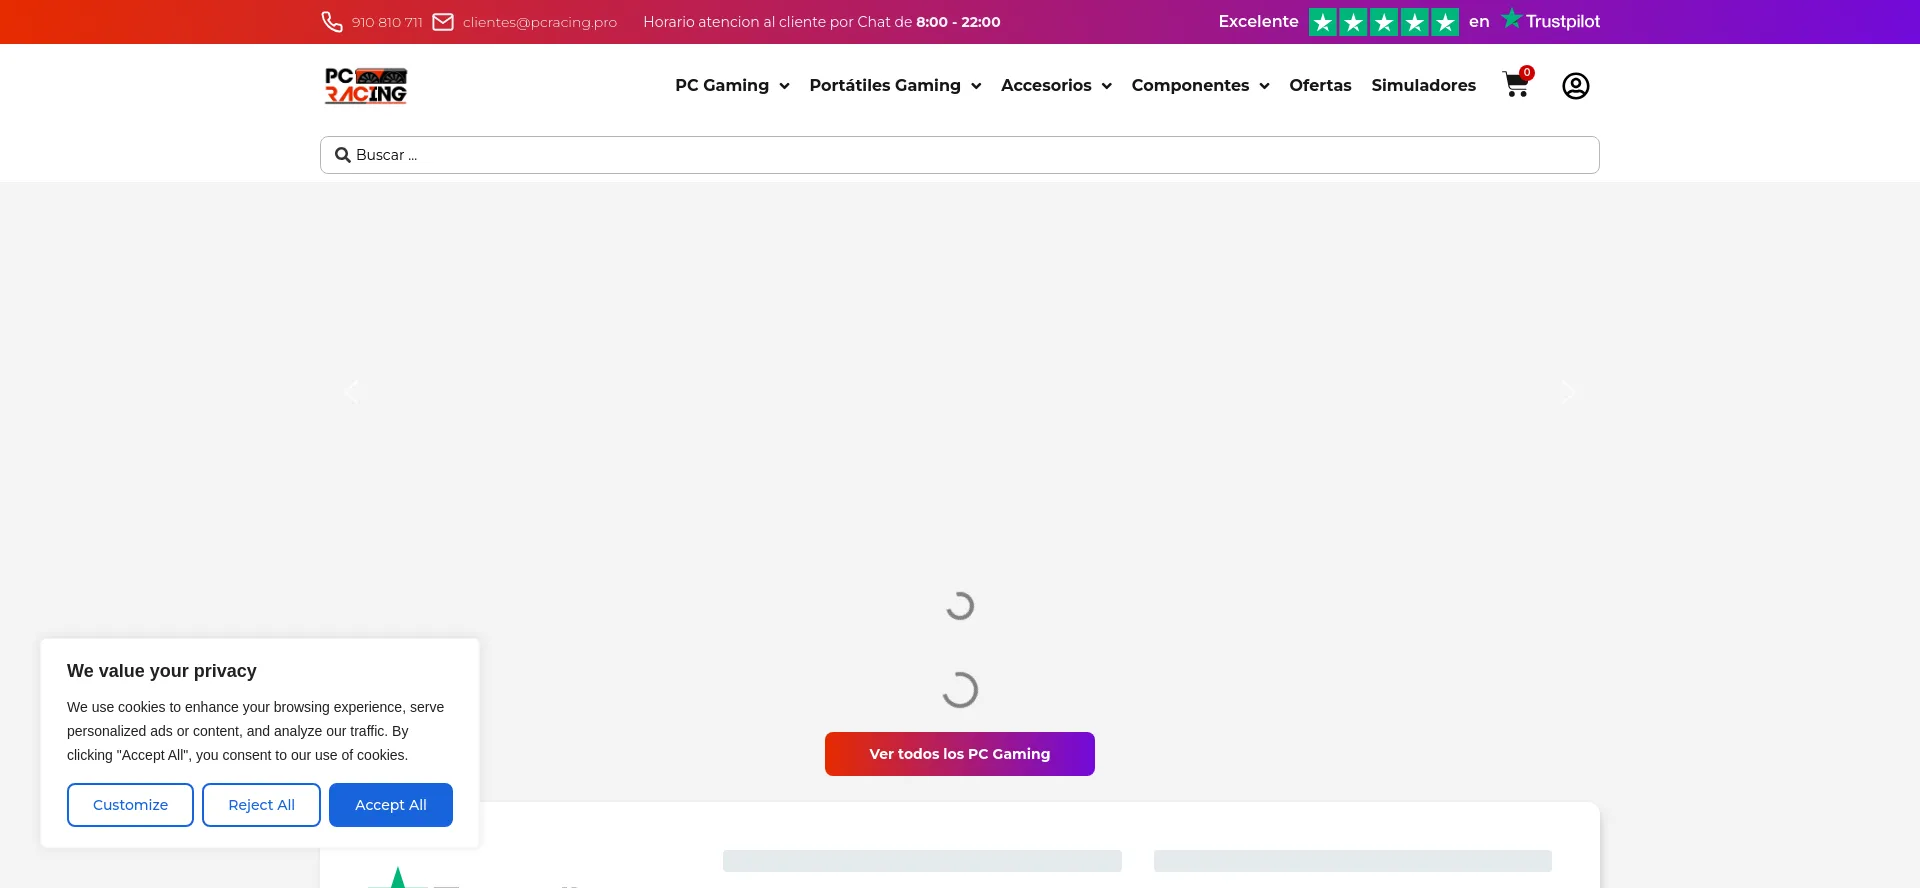Image resolution: width=1920 pixels, height=888 pixels.
Task: Expand the Accesorios dropdown arrow
Action: click(x=1107, y=86)
